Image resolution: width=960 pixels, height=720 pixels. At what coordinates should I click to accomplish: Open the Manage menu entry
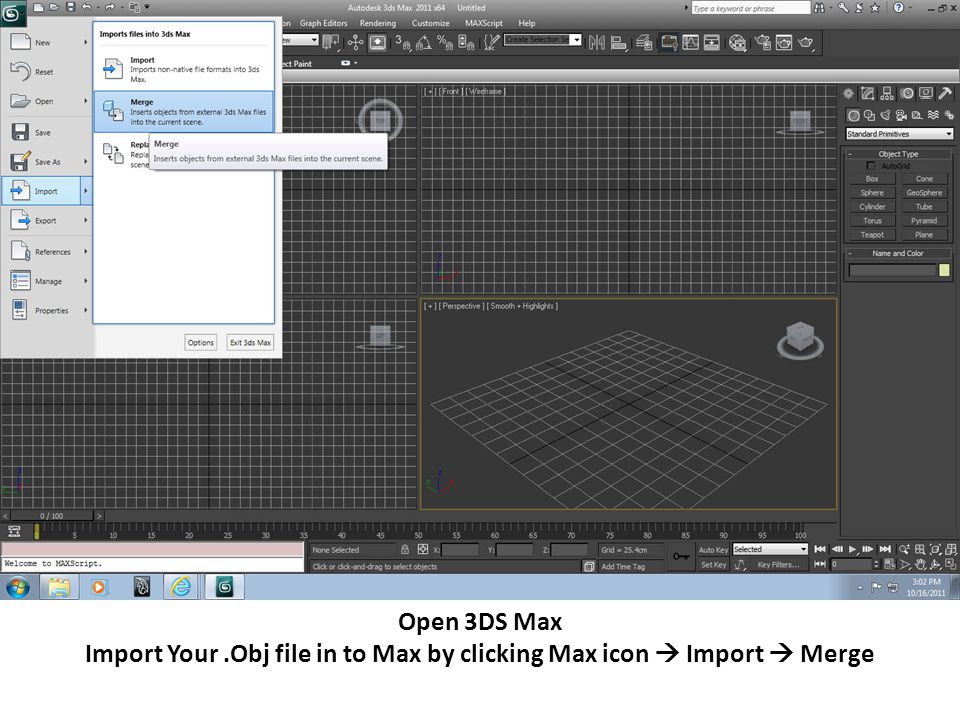pyautogui.click(x=47, y=281)
